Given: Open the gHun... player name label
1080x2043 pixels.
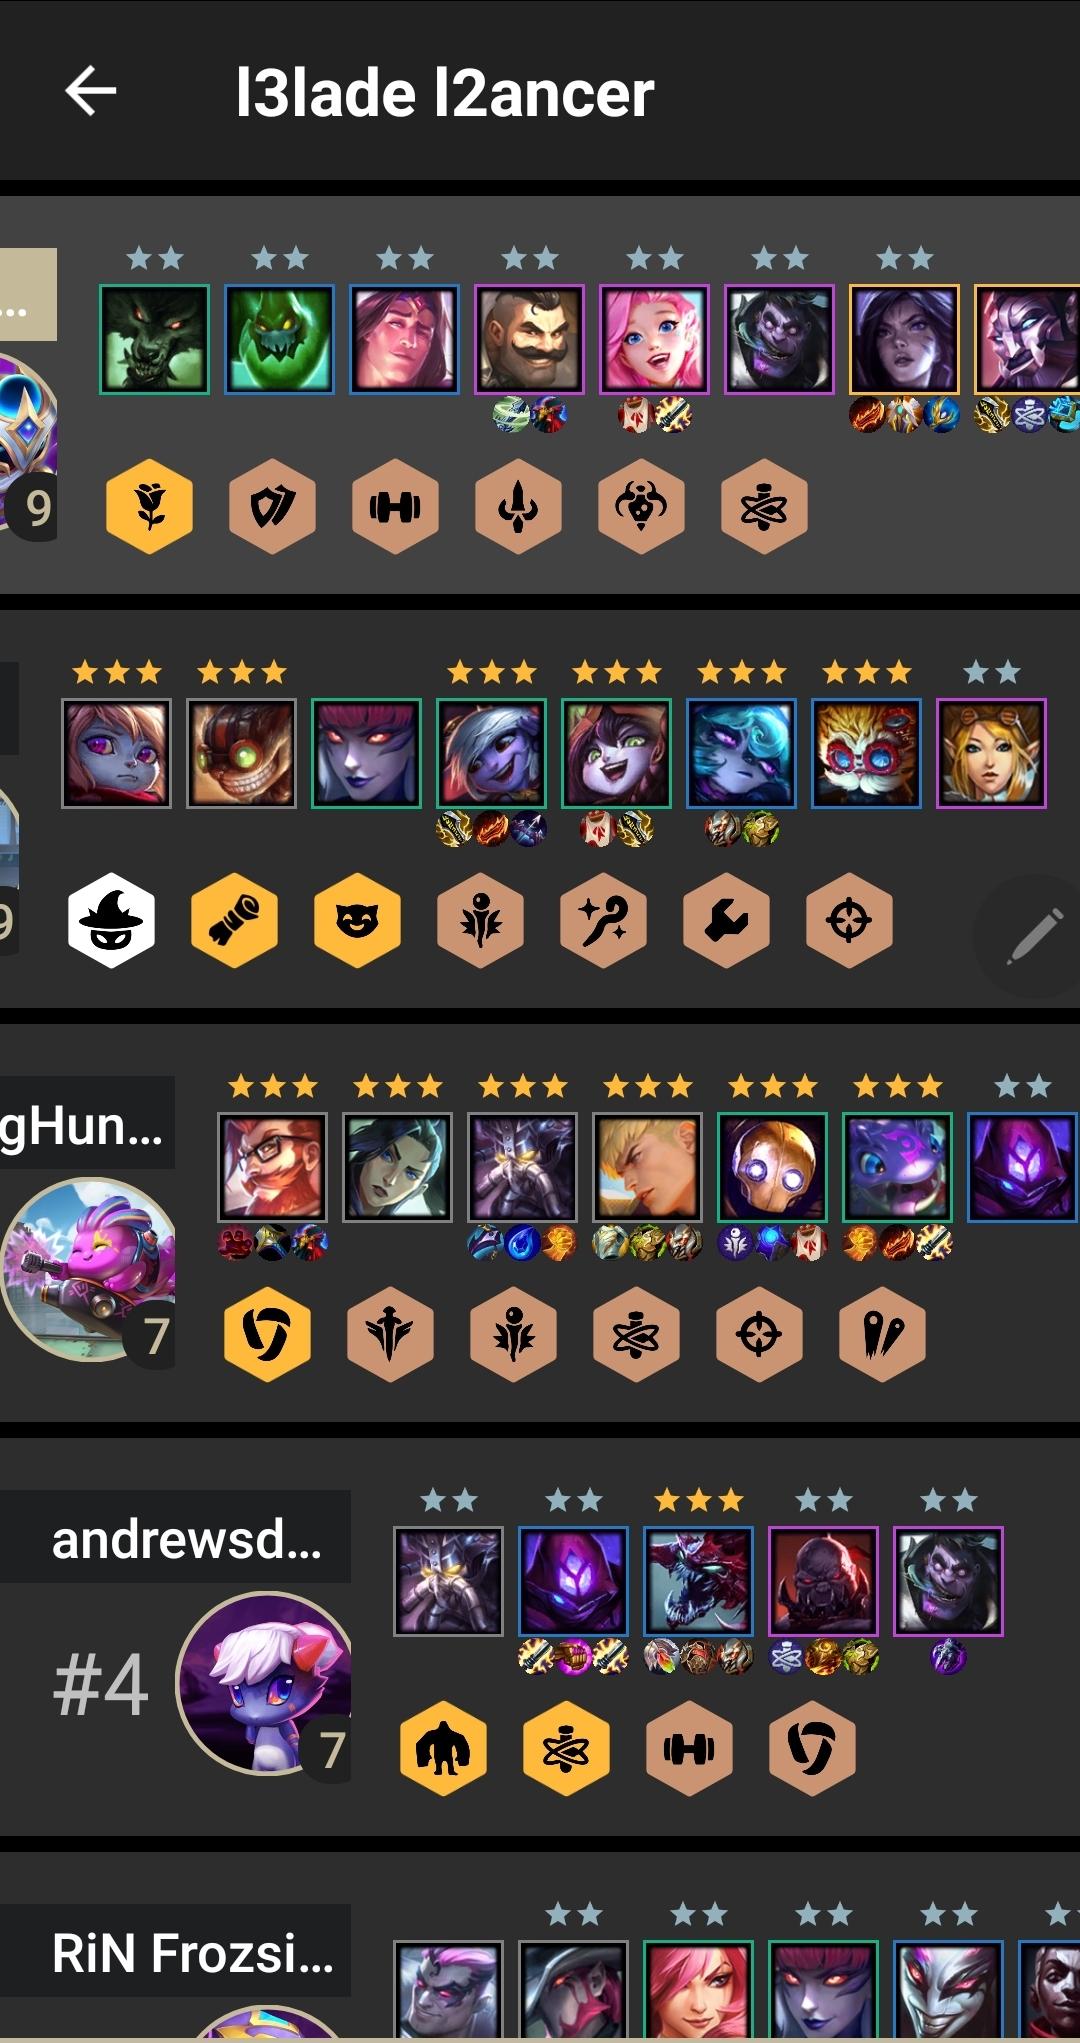Looking at the screenshot, I should 82,1125.
